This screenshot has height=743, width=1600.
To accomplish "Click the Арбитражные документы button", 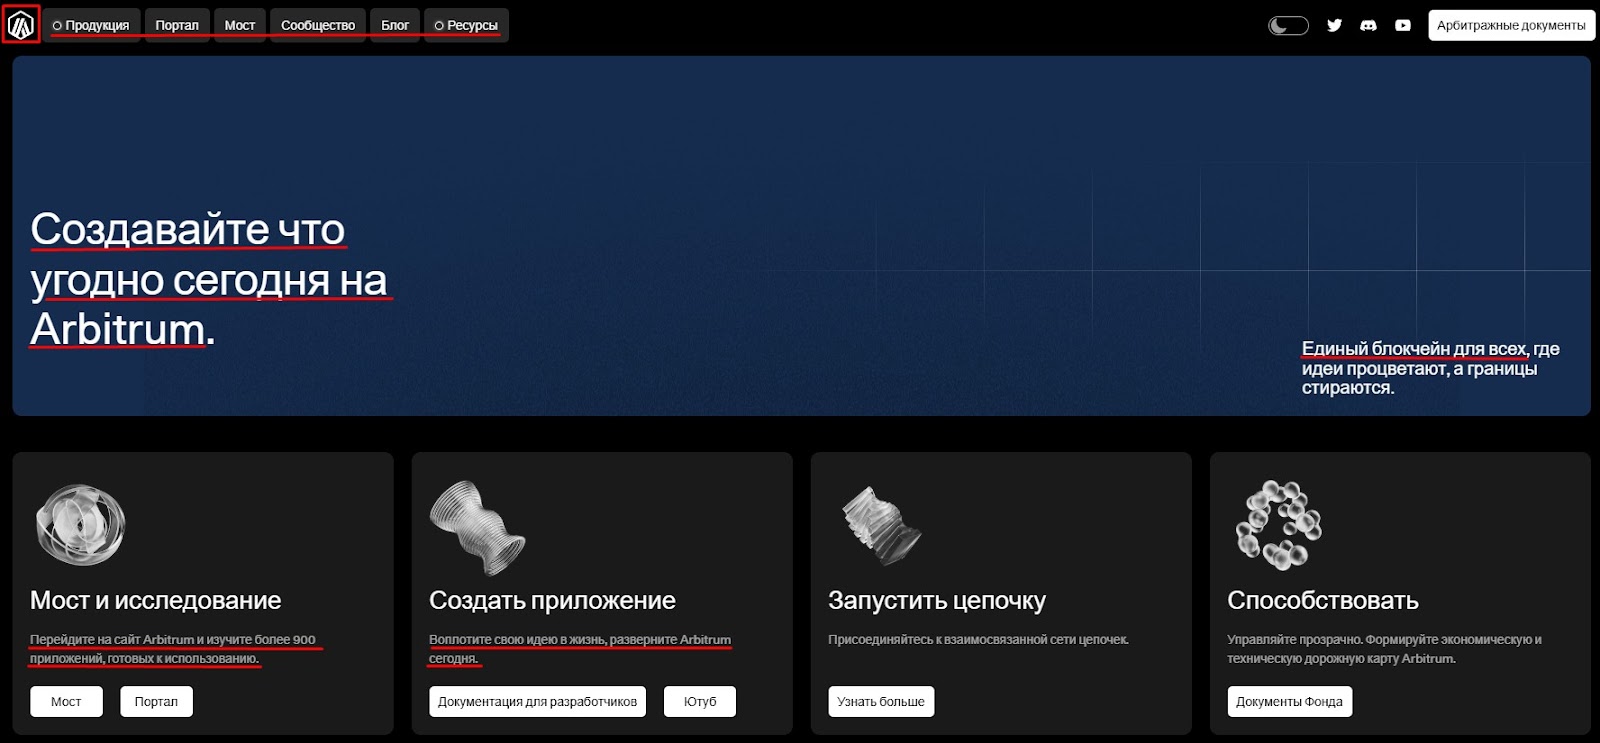I will click(1511, 25).
